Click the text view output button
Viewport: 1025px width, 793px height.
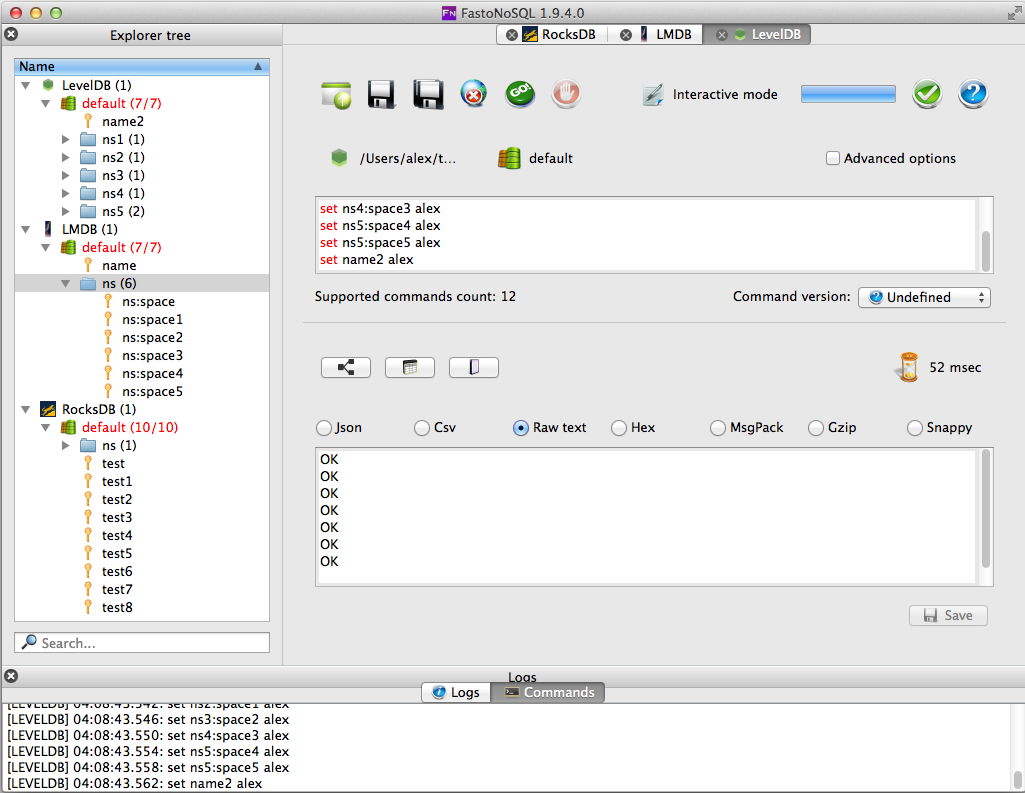[474, 367]
